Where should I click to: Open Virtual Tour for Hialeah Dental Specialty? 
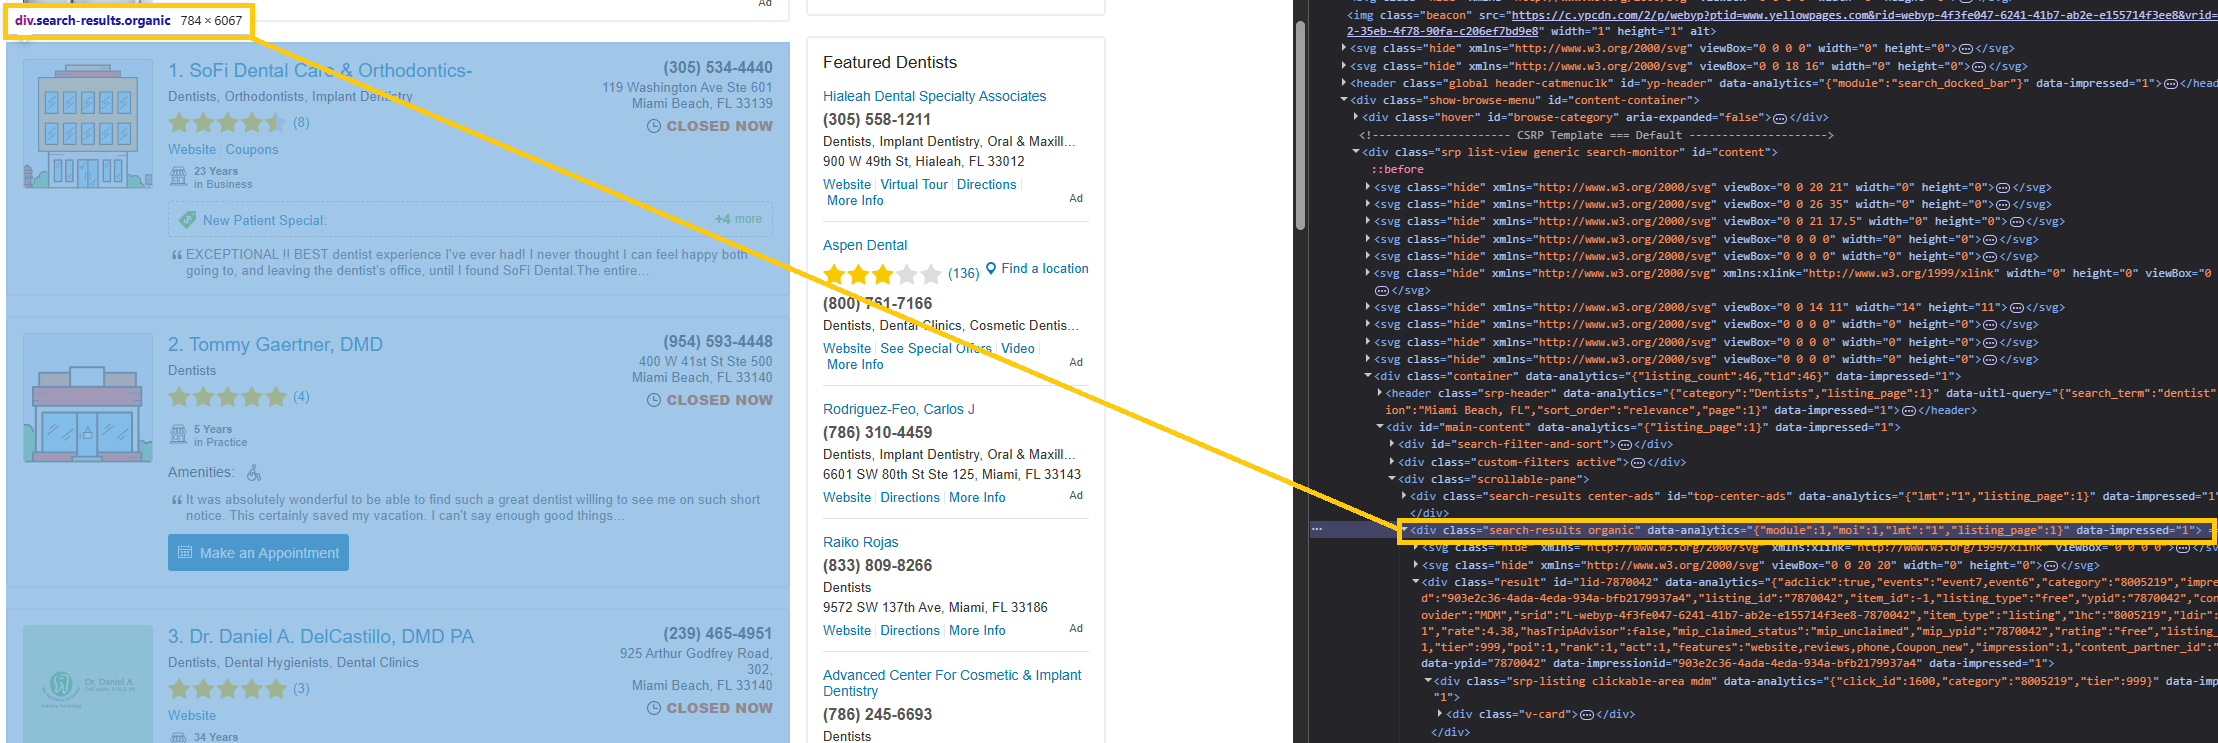[913, 185]
